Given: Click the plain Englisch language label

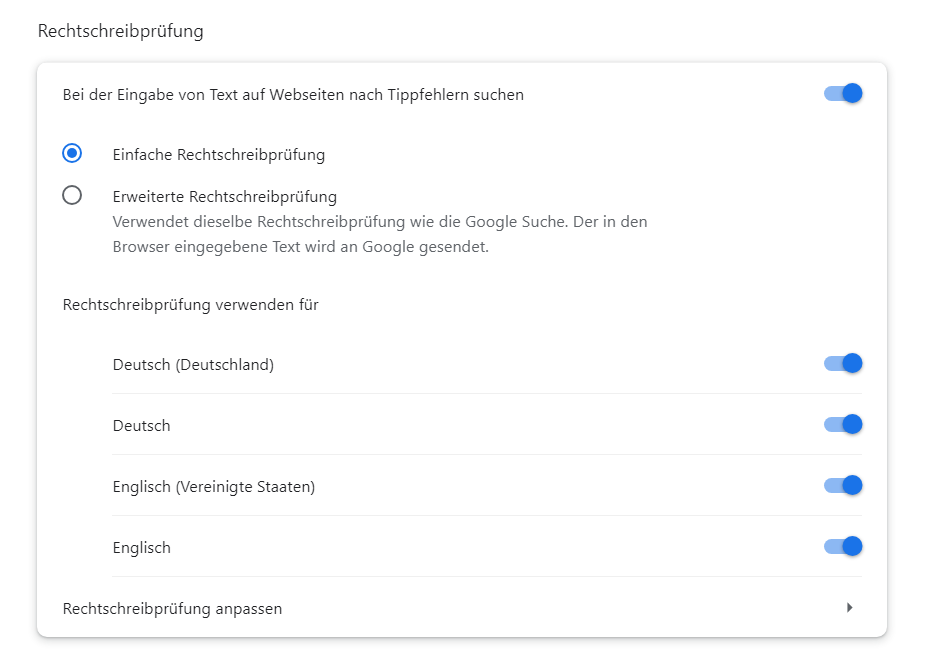Looking at the screenshot, I should [x=142, y=548].
